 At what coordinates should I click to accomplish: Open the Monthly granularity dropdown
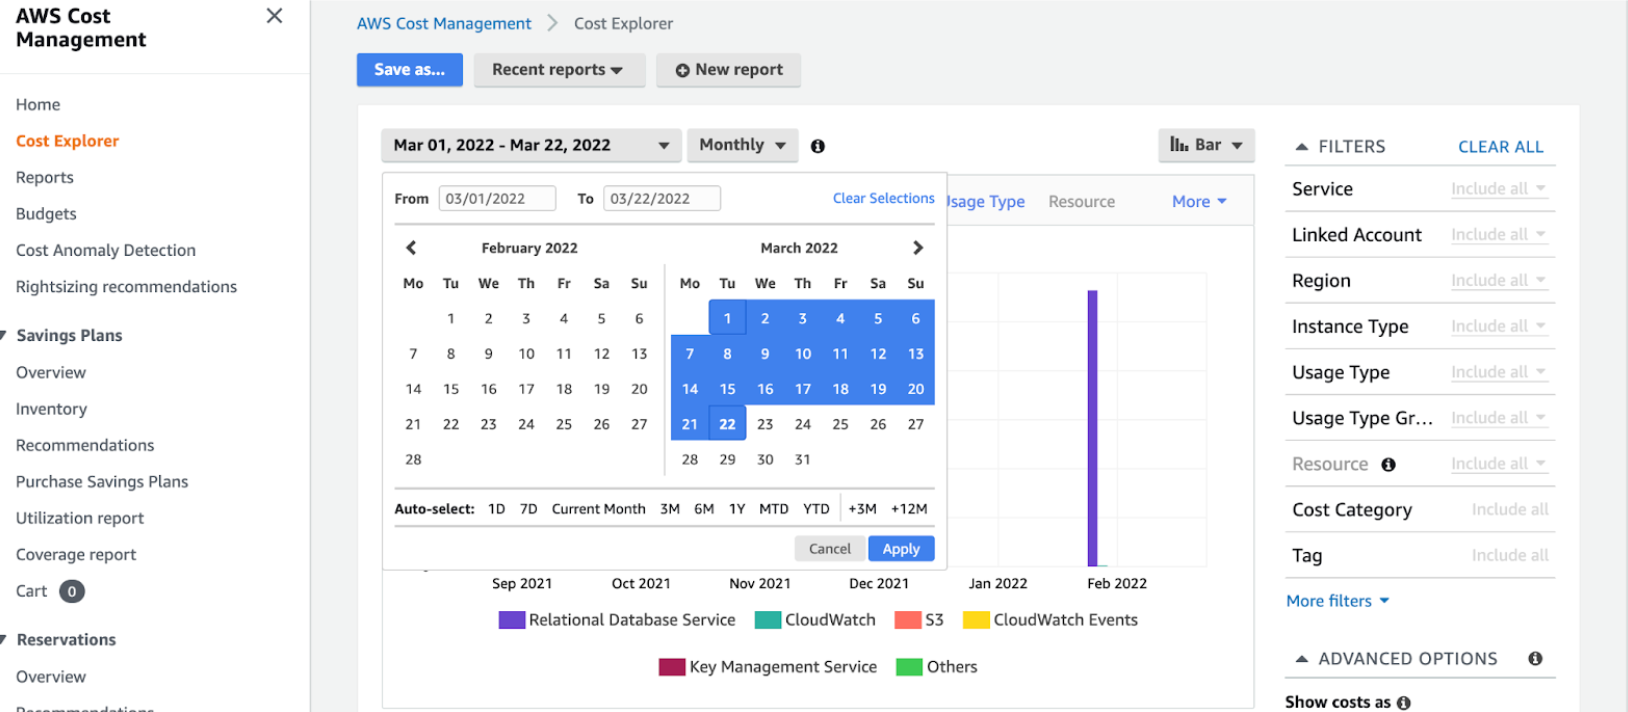coord(743,145)
